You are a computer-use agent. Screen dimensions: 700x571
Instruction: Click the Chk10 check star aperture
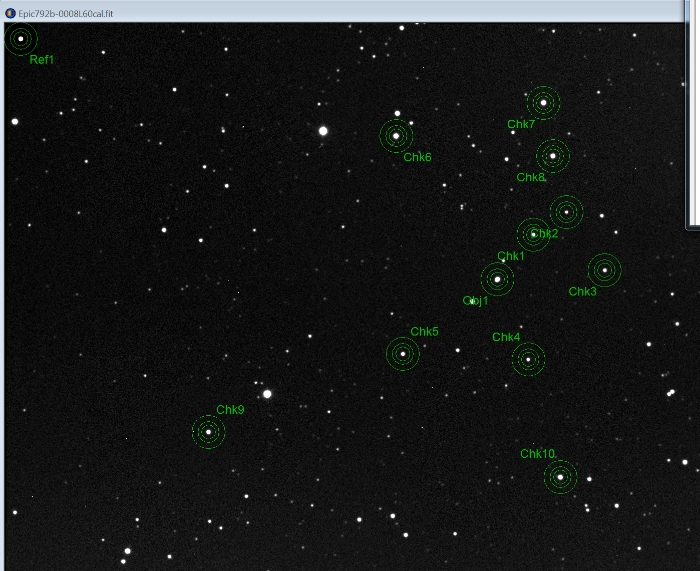tap(560, 477)
